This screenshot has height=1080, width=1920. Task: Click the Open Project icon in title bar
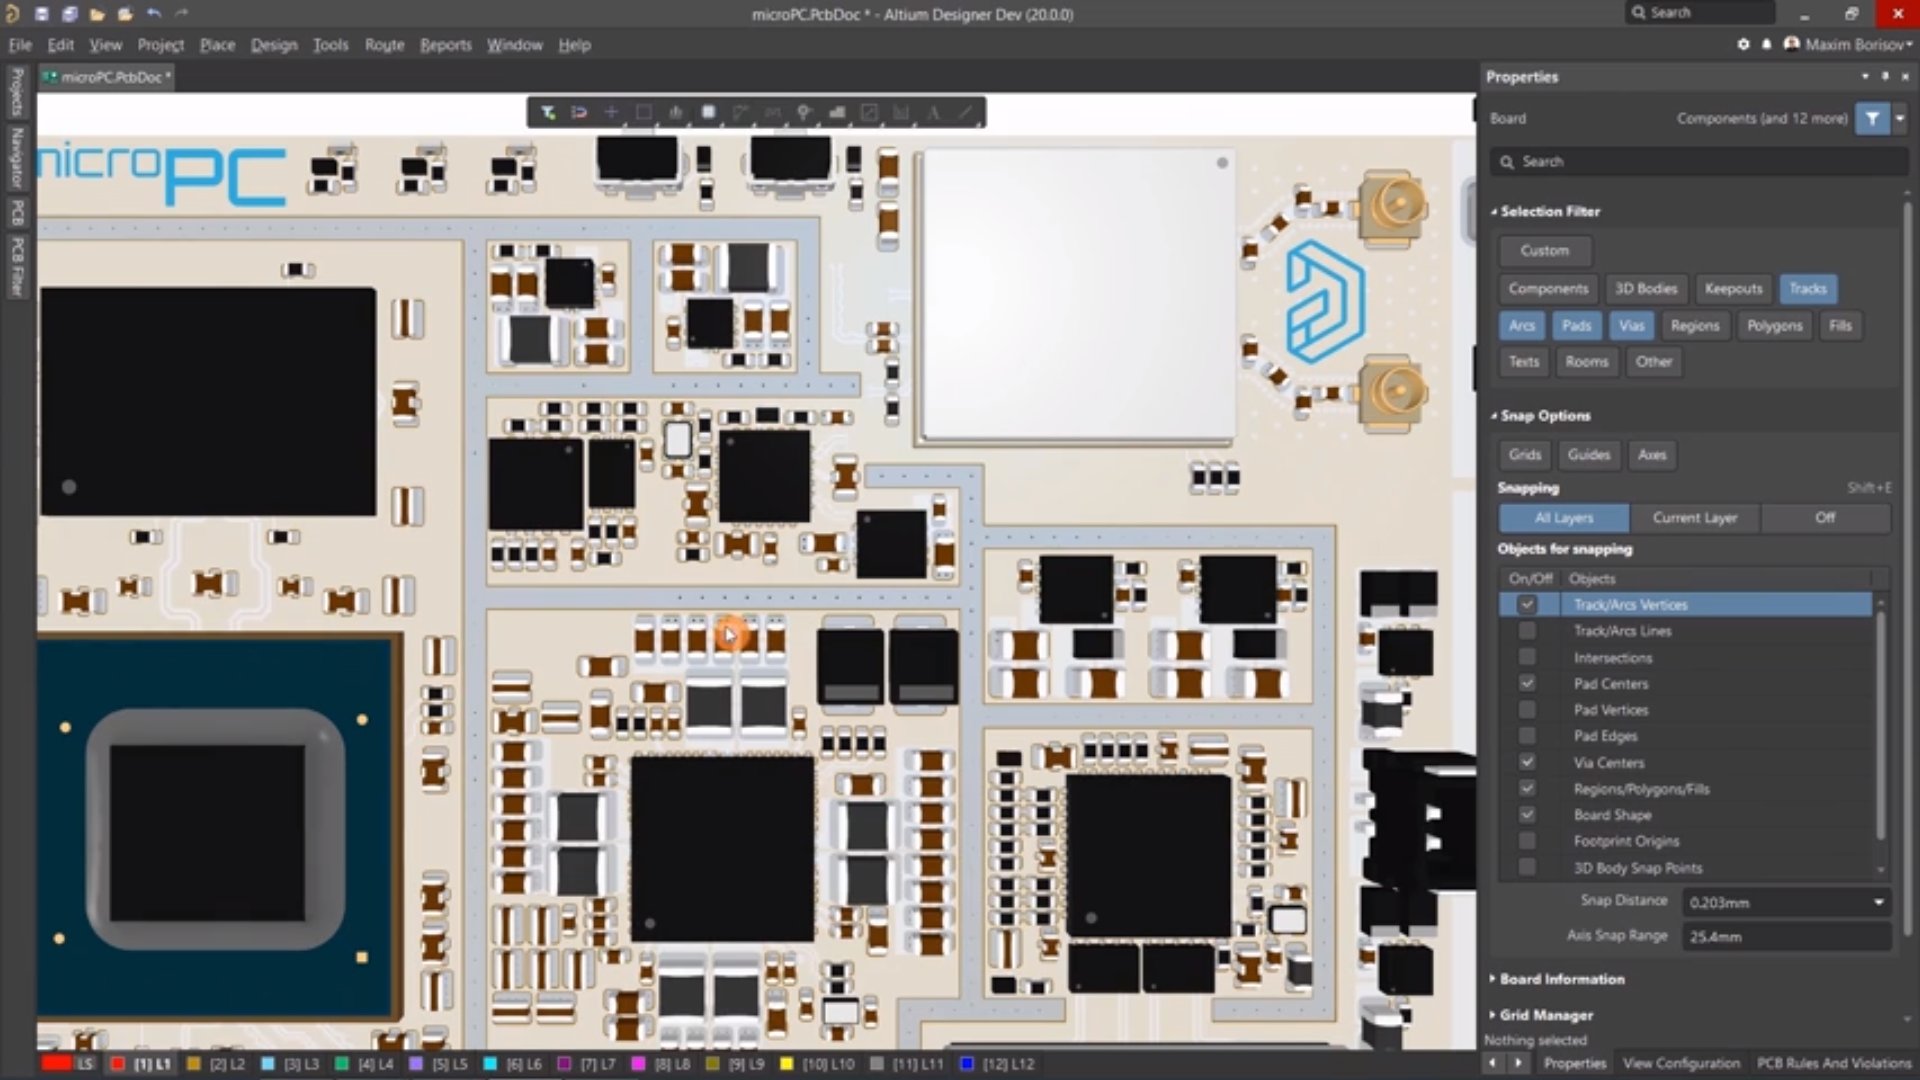pos(125,14)
